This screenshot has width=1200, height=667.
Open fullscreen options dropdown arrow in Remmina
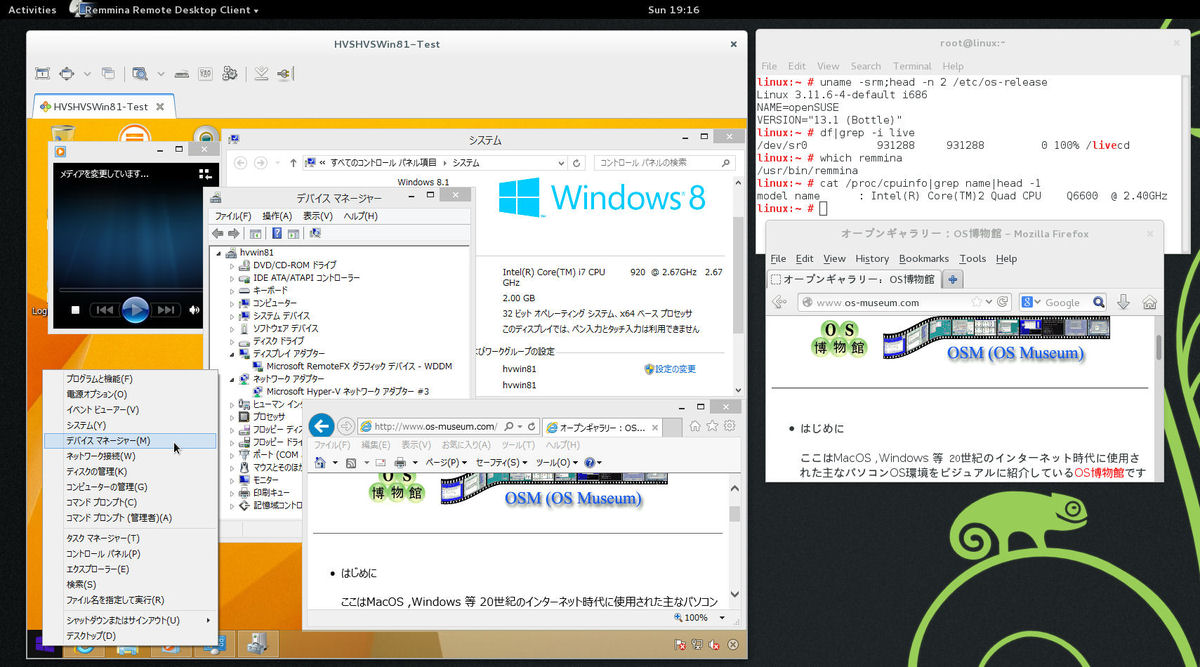pos(87,73)
